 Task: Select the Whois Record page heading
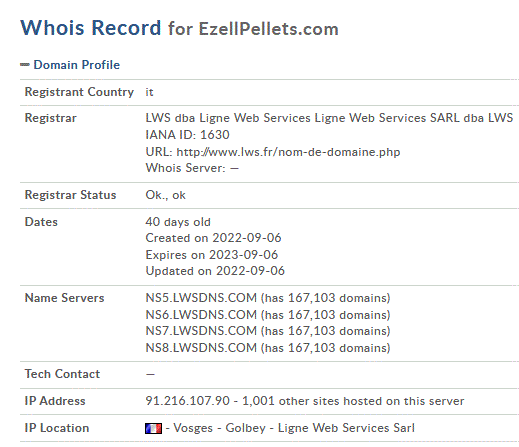(x=91, y=28)
